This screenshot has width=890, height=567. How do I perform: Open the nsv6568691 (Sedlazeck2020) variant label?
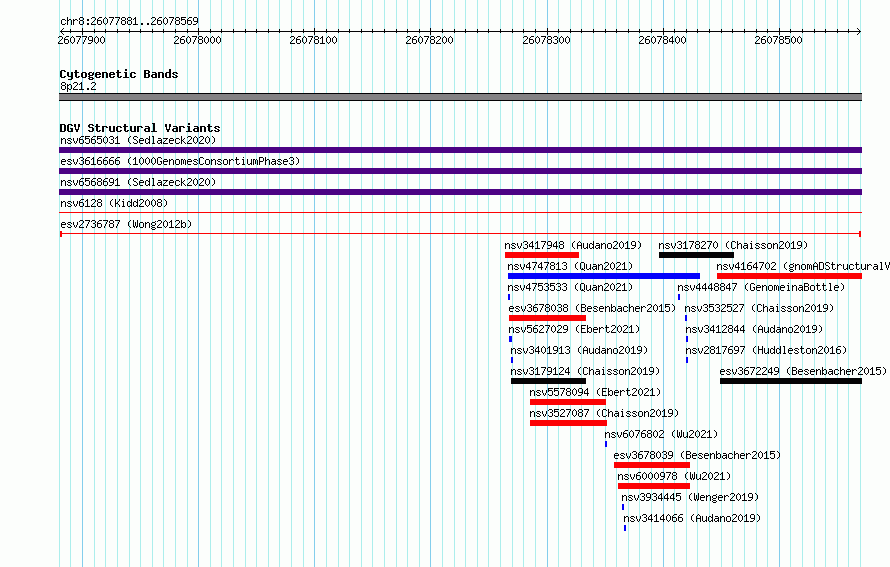pos(138,182)
